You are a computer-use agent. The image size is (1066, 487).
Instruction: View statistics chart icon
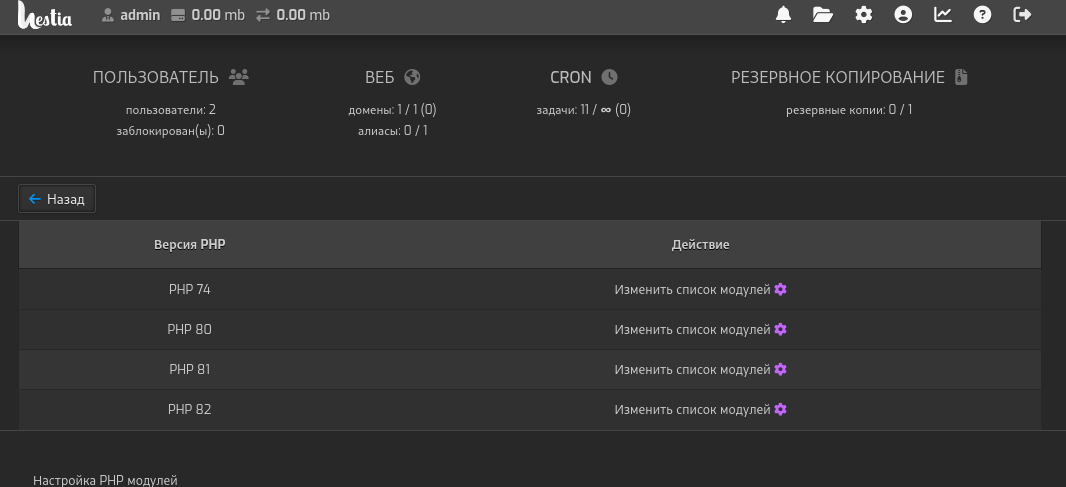[x=943, y=15]
